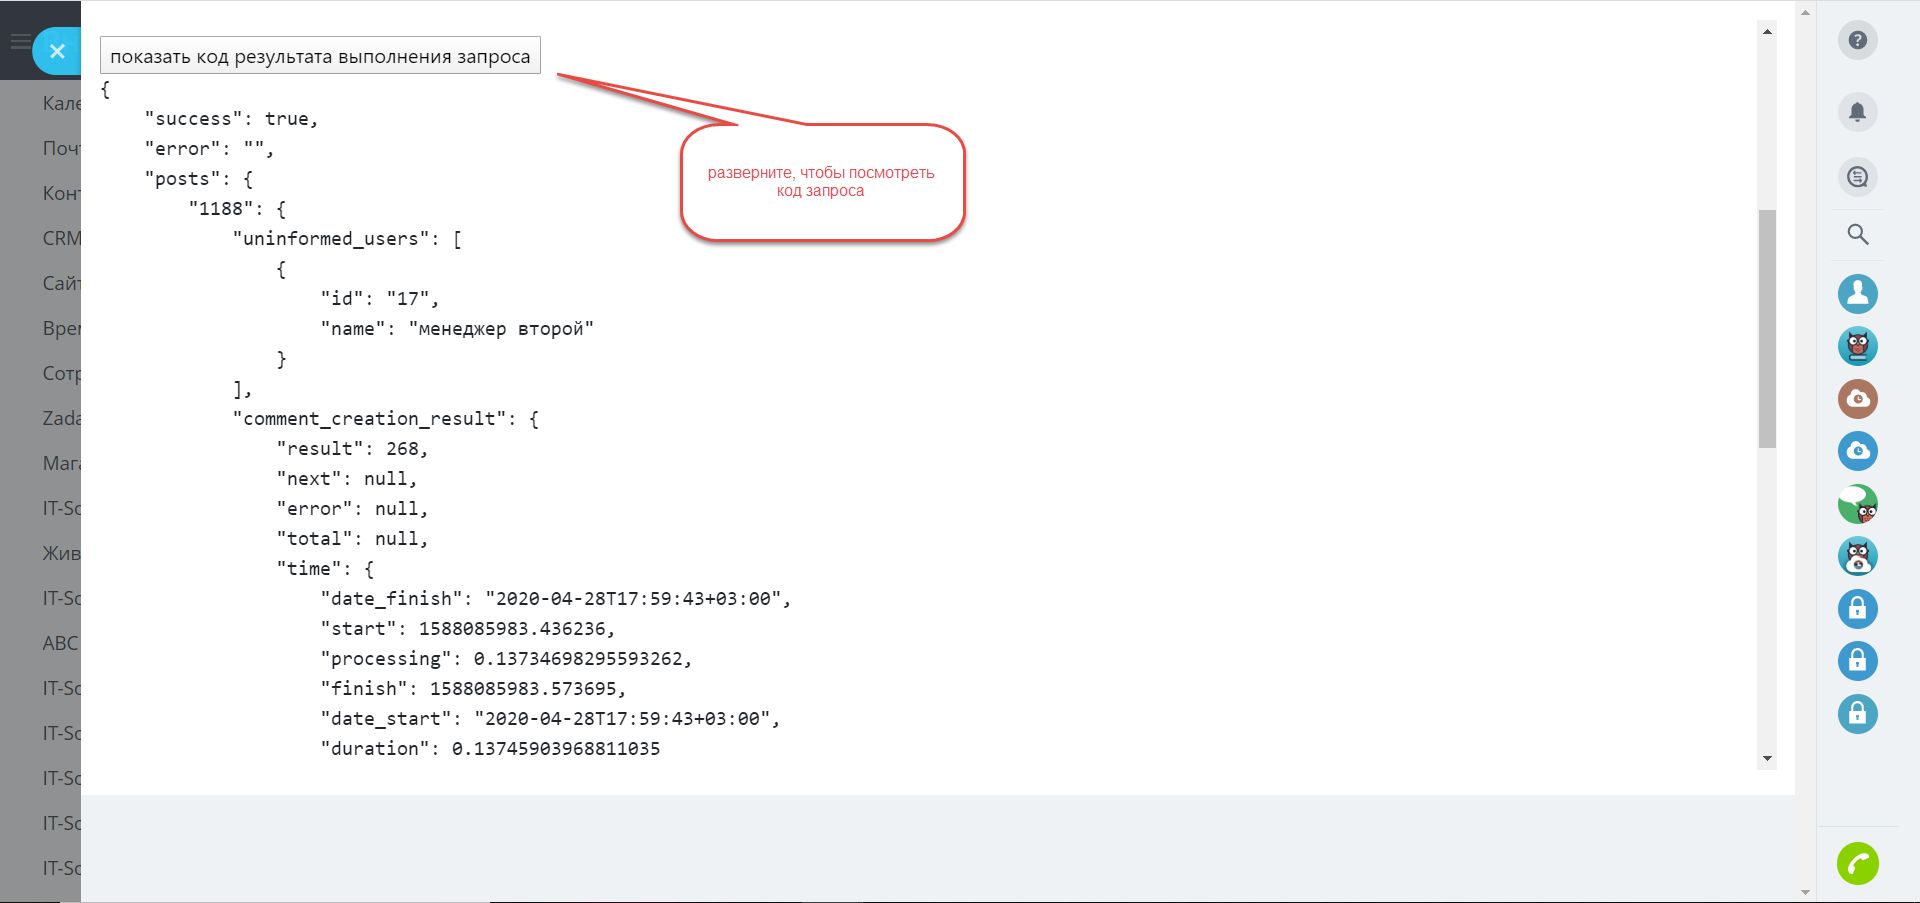Click the "next": null line
The image size is (1920, 903).
[x=347, y=479]
